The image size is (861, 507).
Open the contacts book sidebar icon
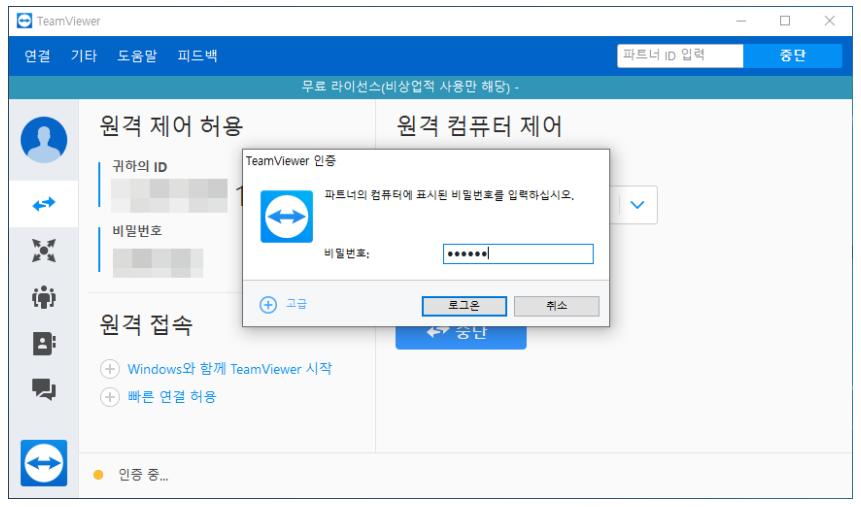coord(44,344)
